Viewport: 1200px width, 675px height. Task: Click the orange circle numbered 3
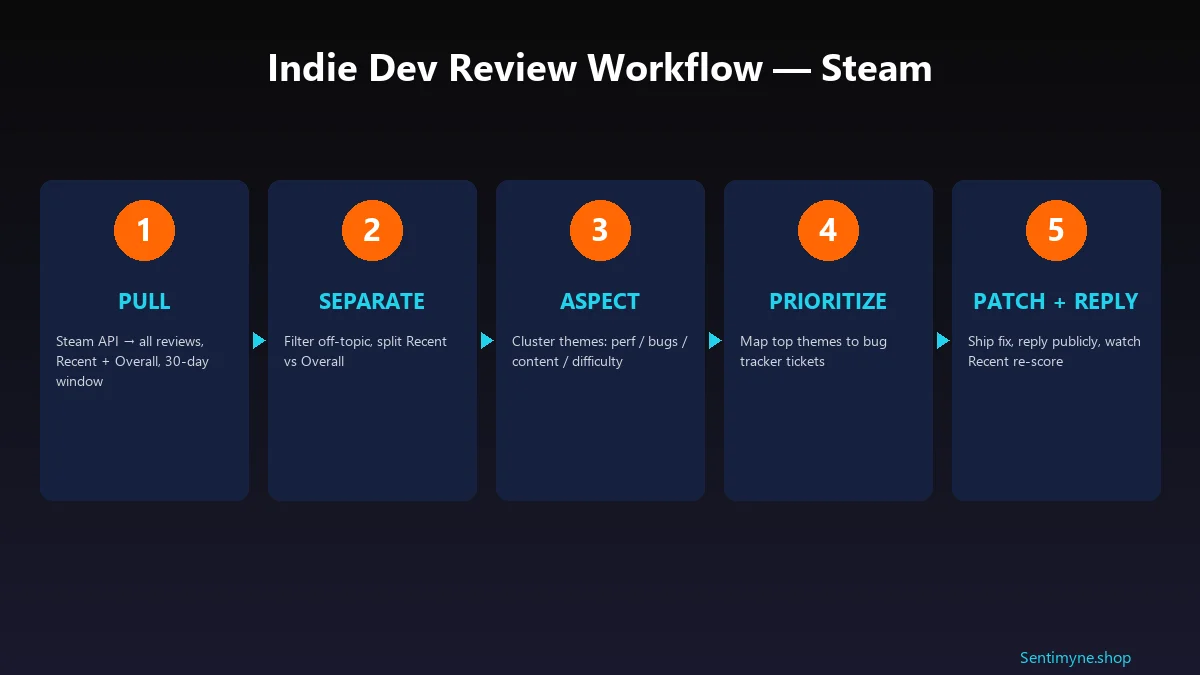(x=600, y=230)
